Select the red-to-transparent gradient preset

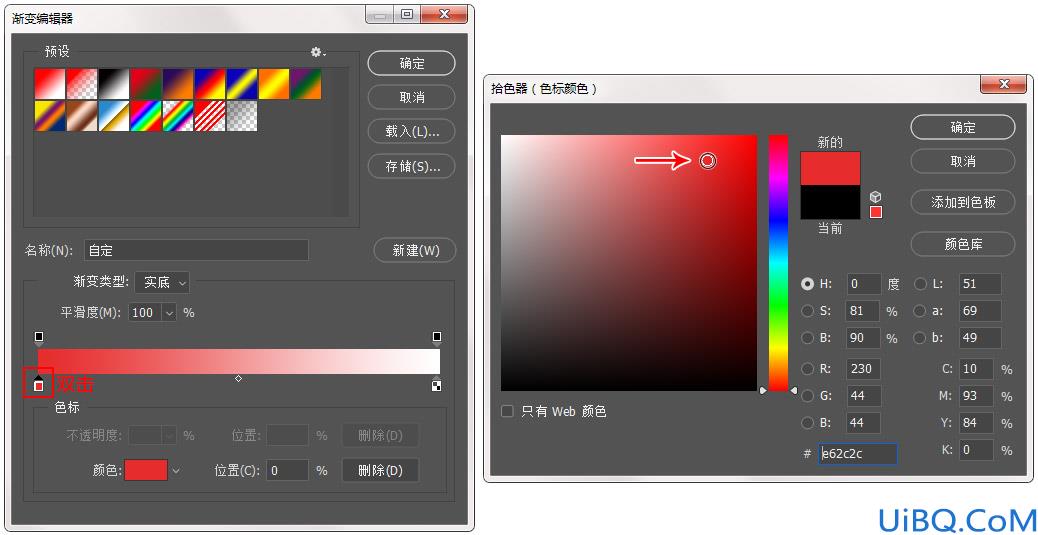(82, 84)
